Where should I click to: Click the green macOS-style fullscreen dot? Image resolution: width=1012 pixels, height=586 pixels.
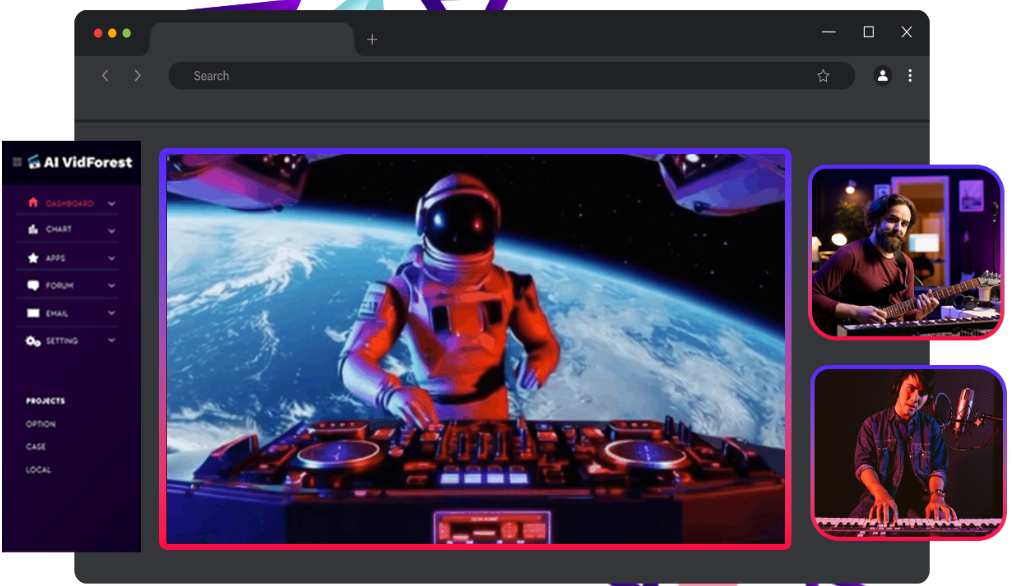(x=126, y=33)
